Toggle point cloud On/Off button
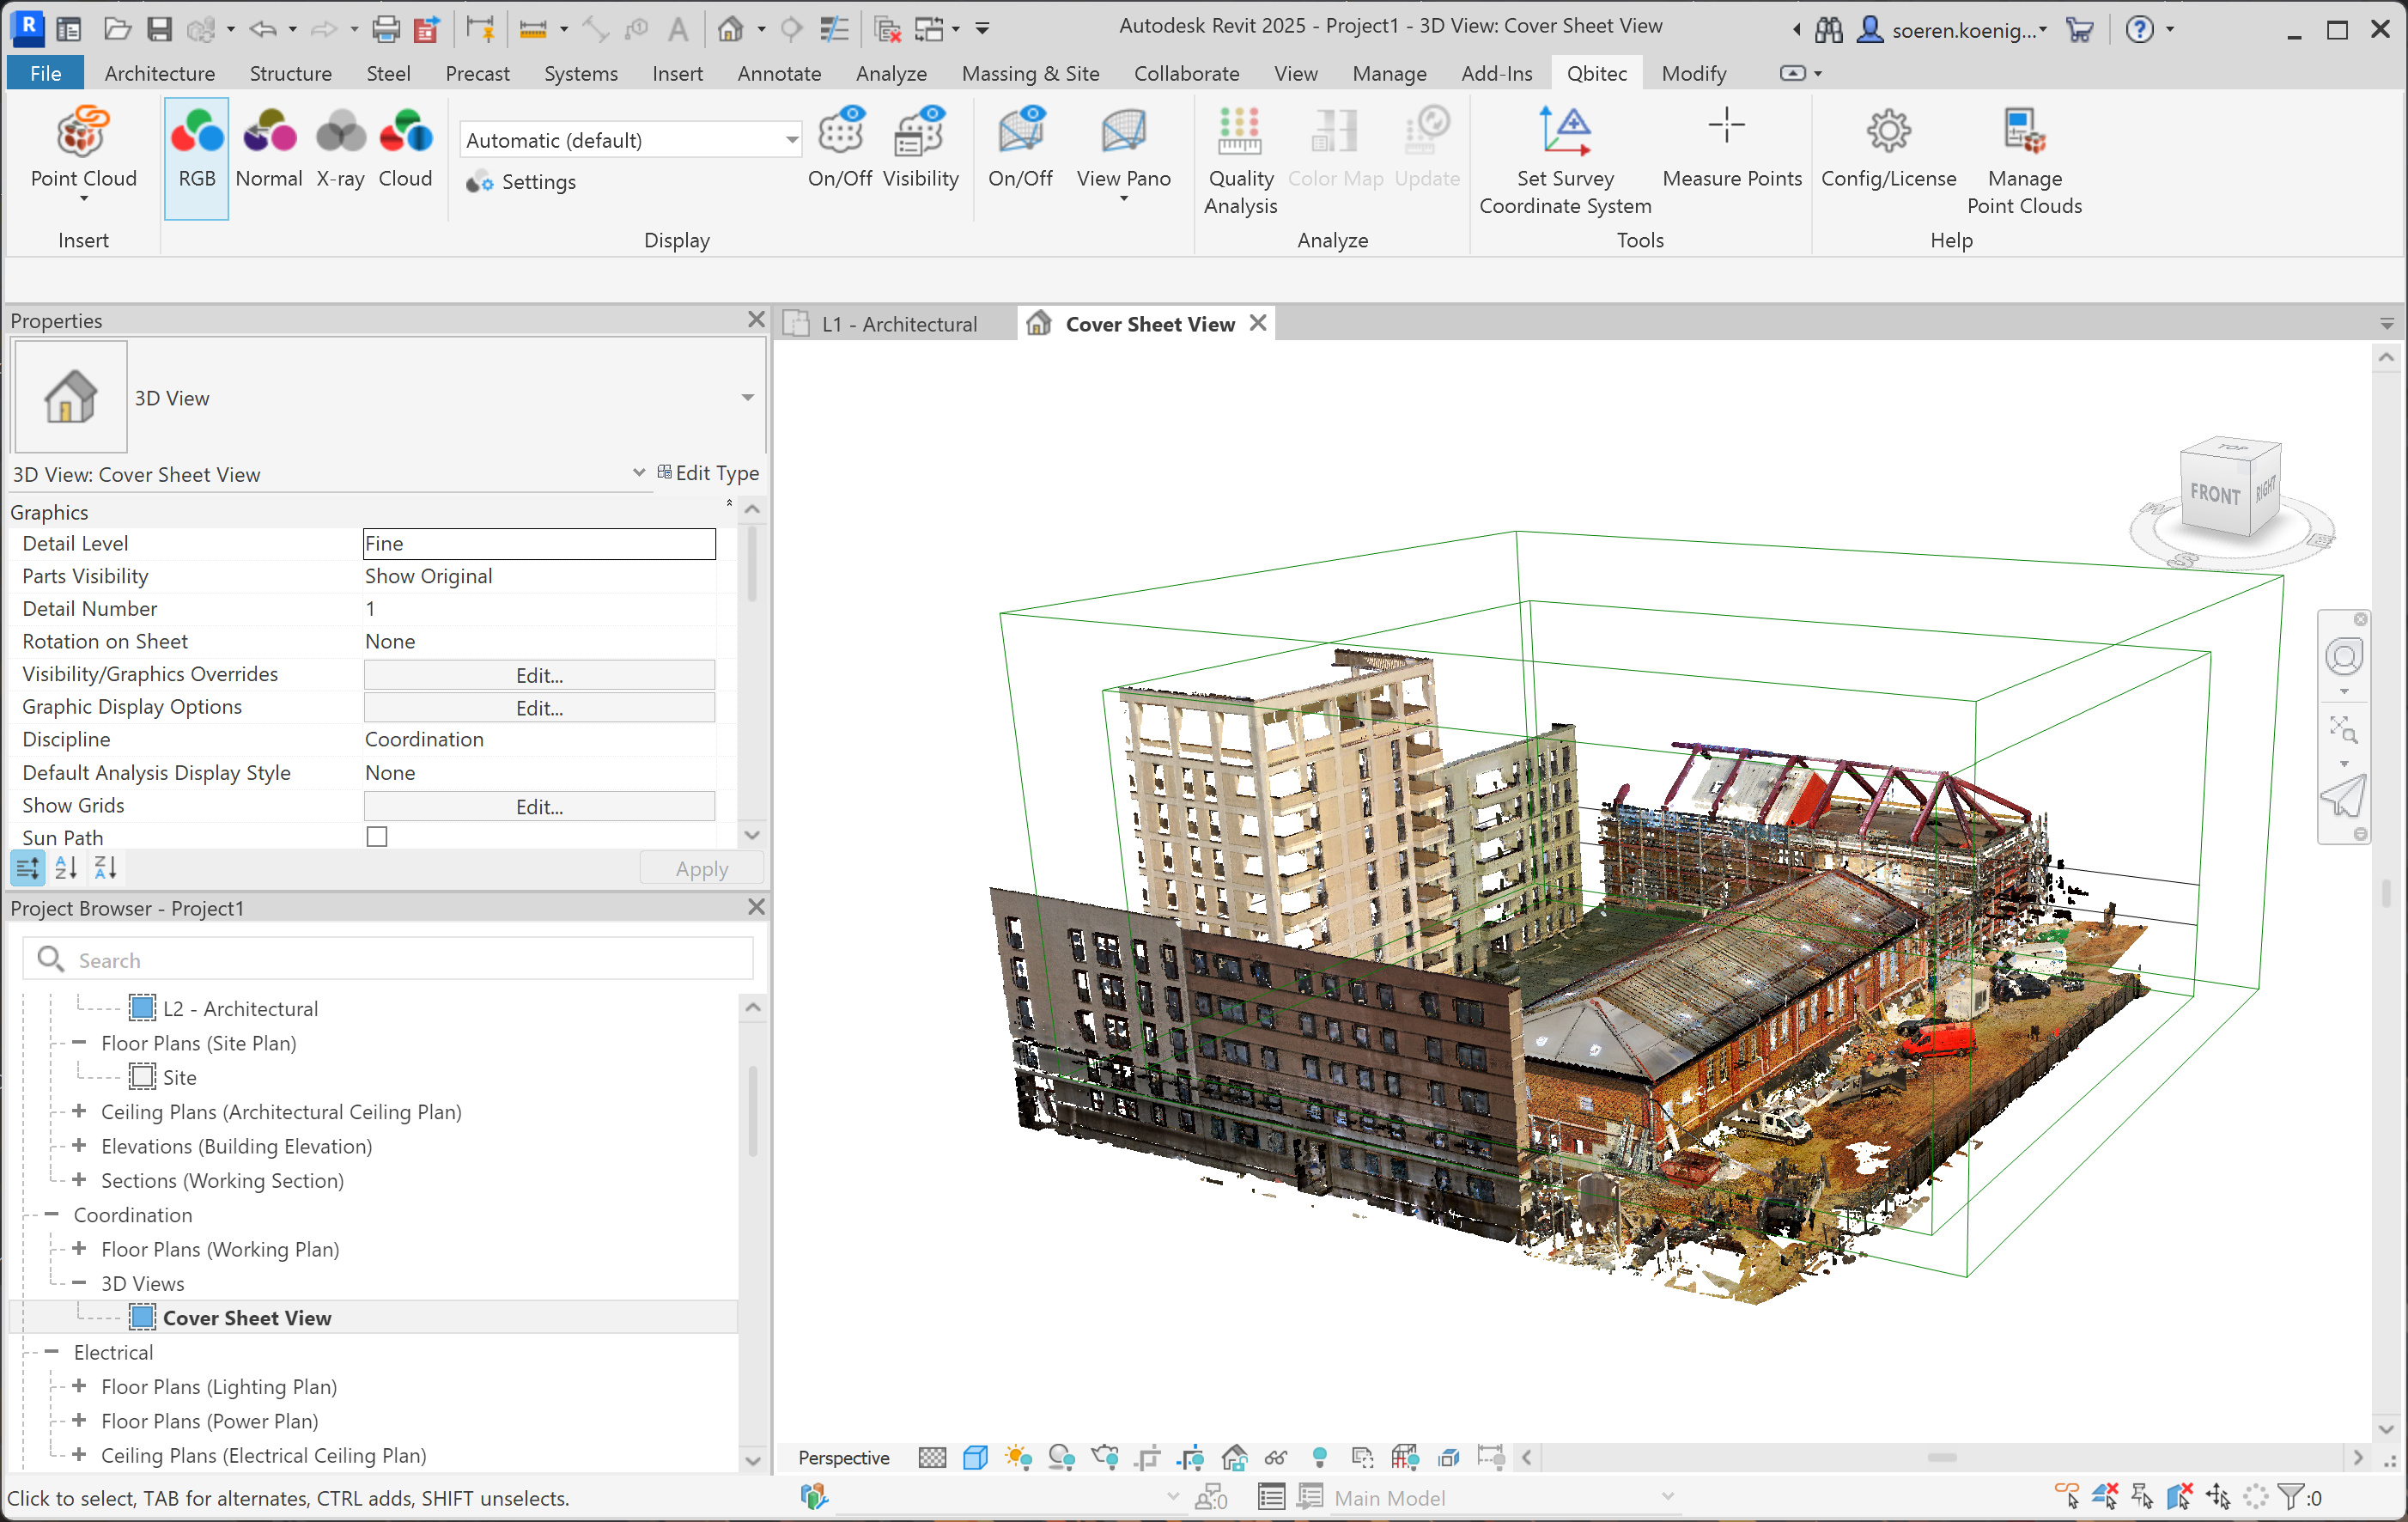 tap(840, 134)
